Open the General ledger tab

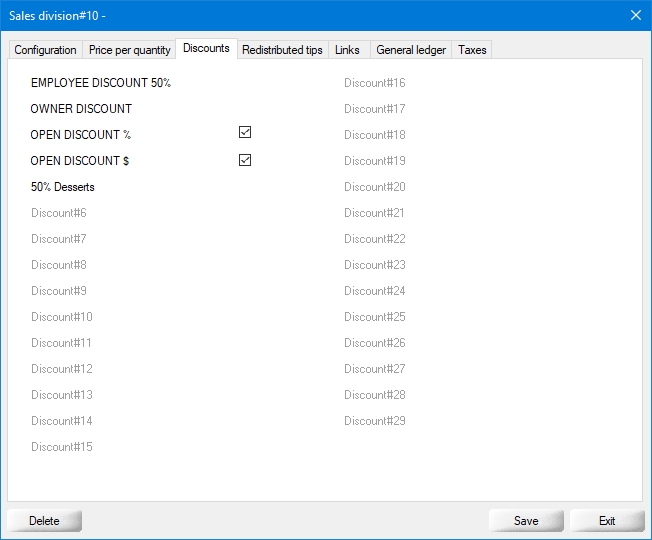(x=410, y=50)
